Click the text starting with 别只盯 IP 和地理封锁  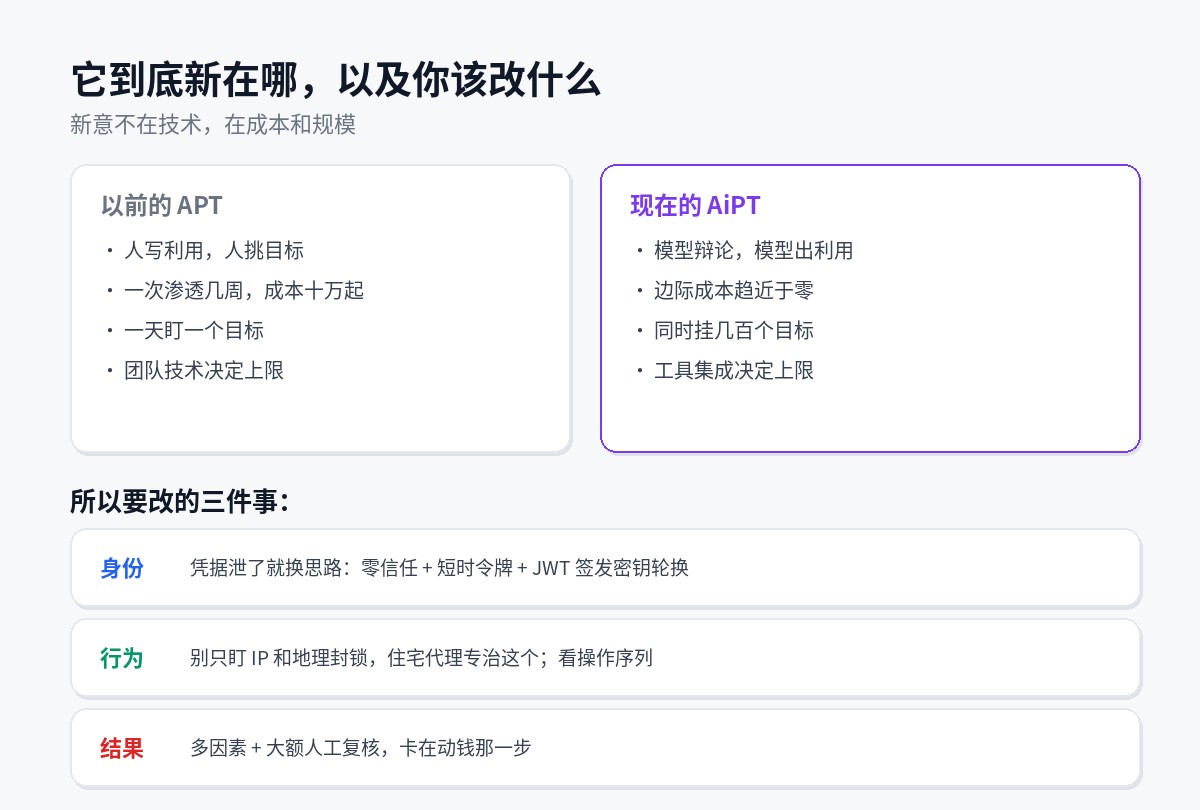(x=421, y=658)
